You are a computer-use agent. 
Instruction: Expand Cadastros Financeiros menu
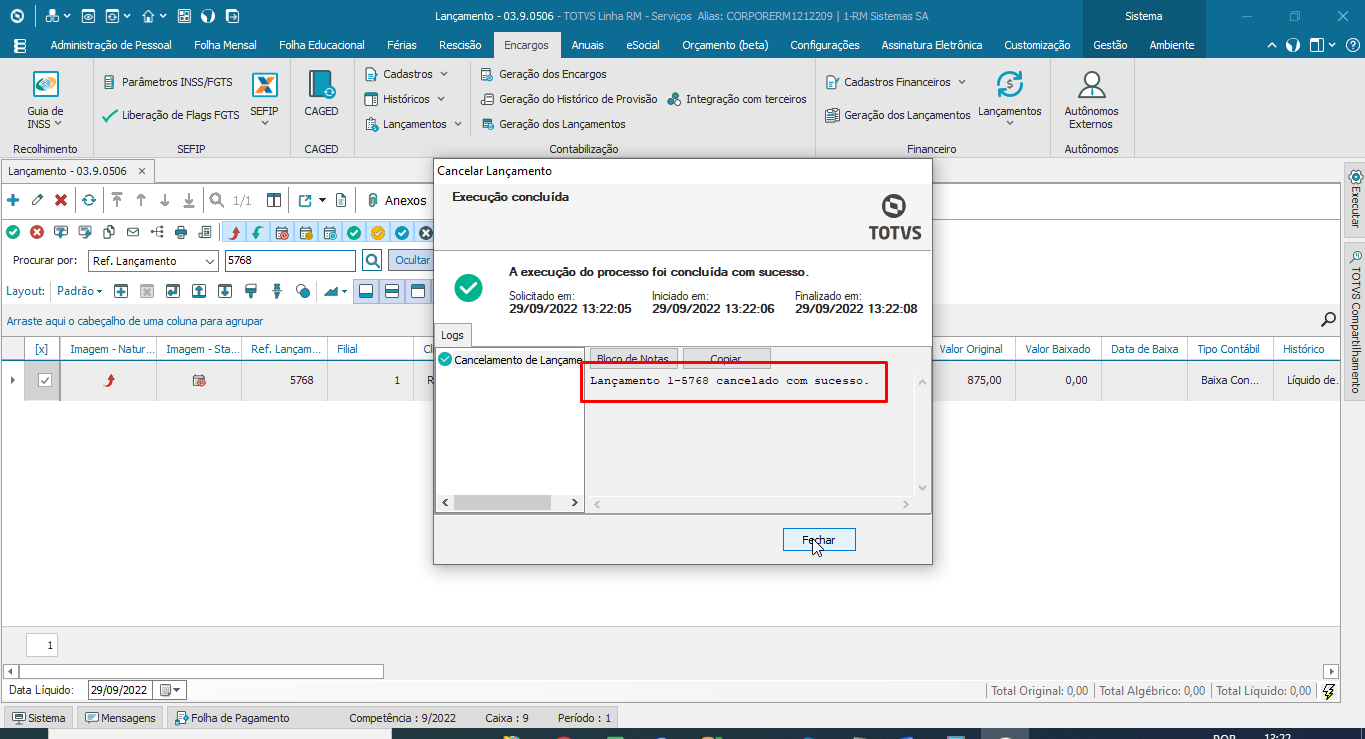point(896,82)
